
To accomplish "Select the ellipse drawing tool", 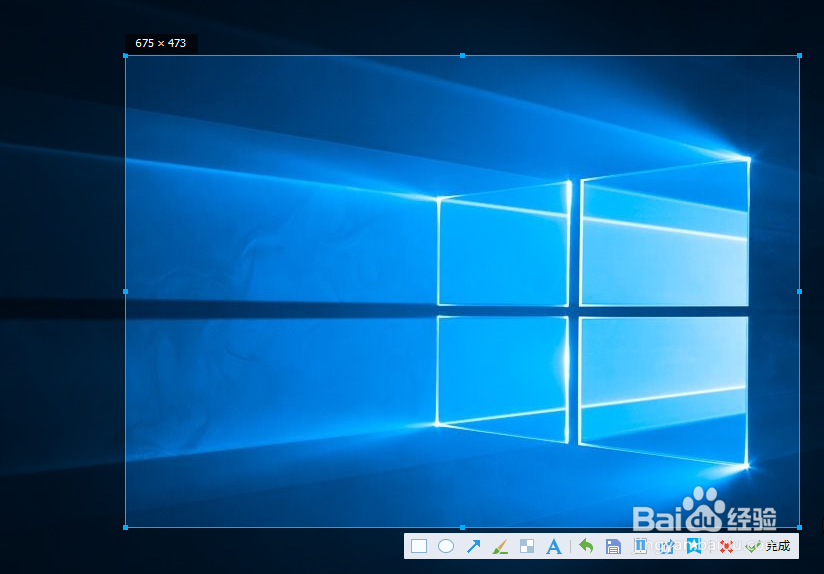I will point(446,546).
